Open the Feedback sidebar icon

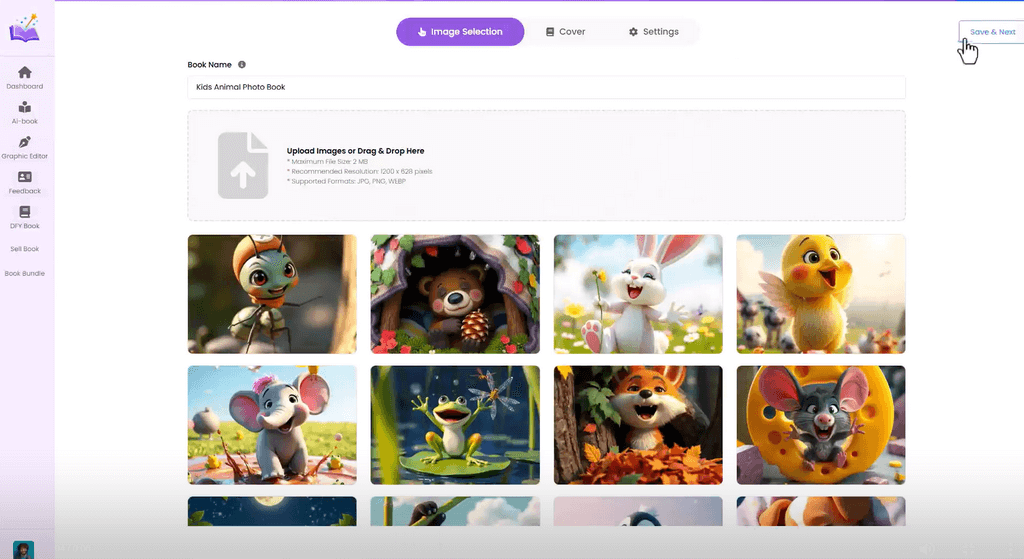tap(25, 177)
